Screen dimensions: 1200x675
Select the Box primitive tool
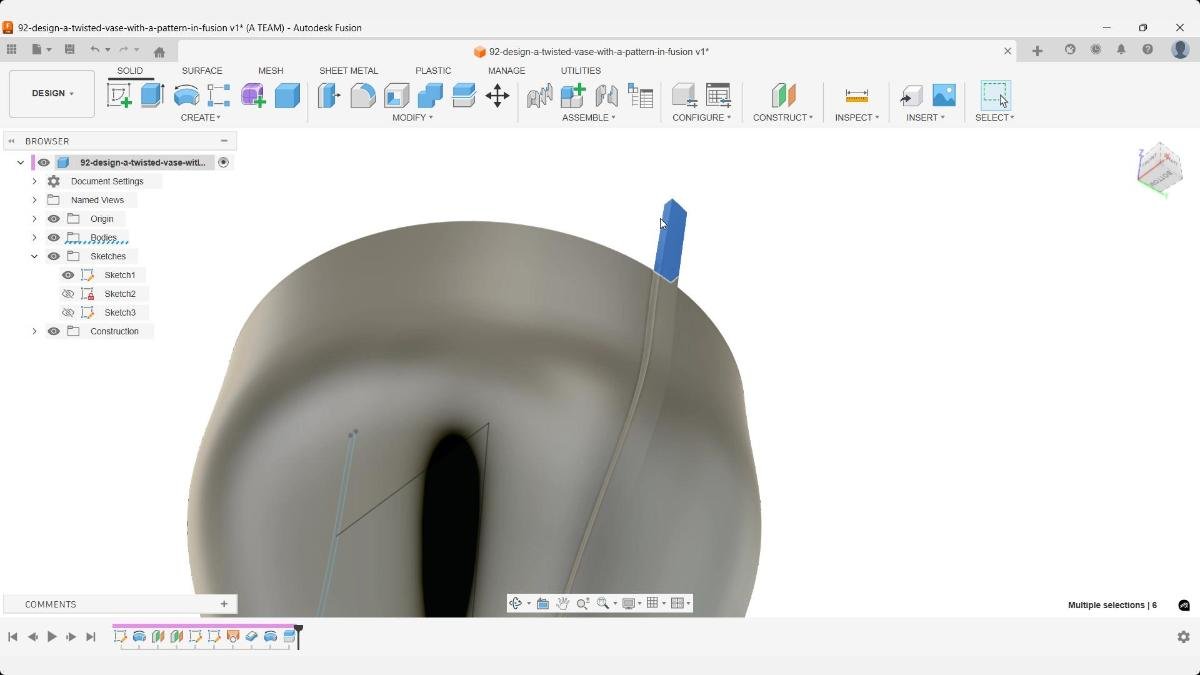coord(287,95)
